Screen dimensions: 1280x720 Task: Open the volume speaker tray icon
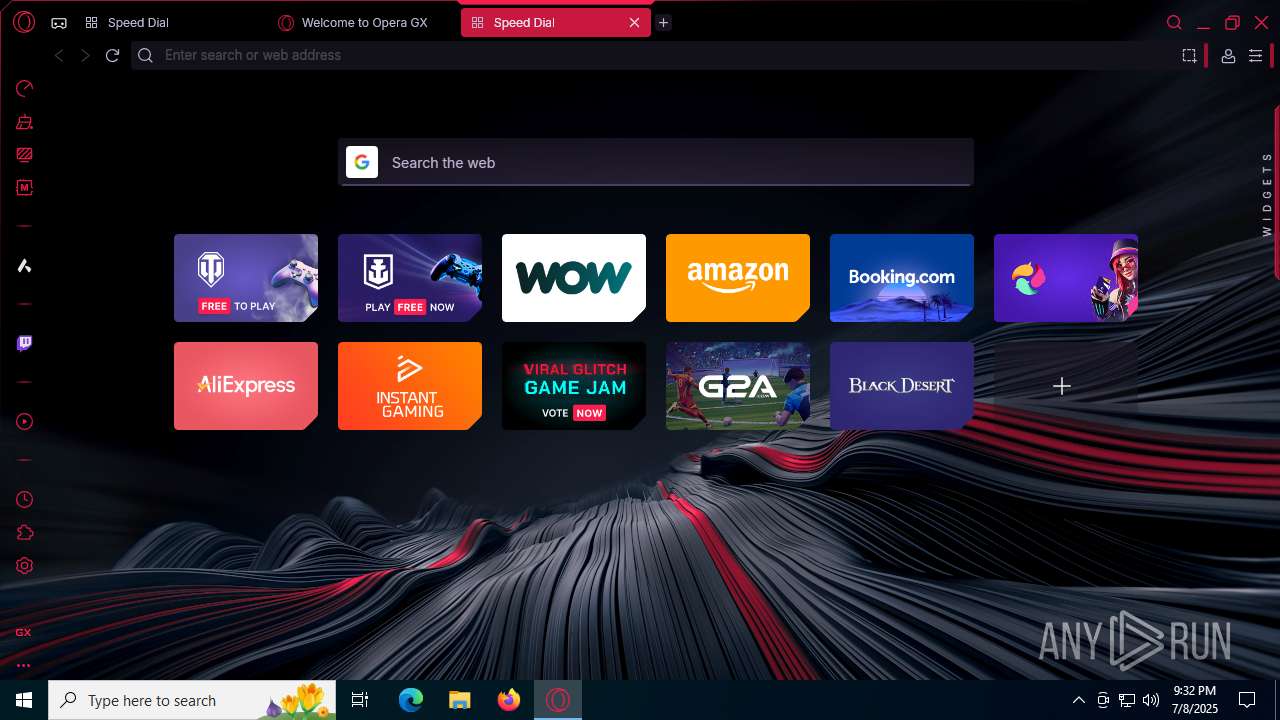click(1151, 700)
